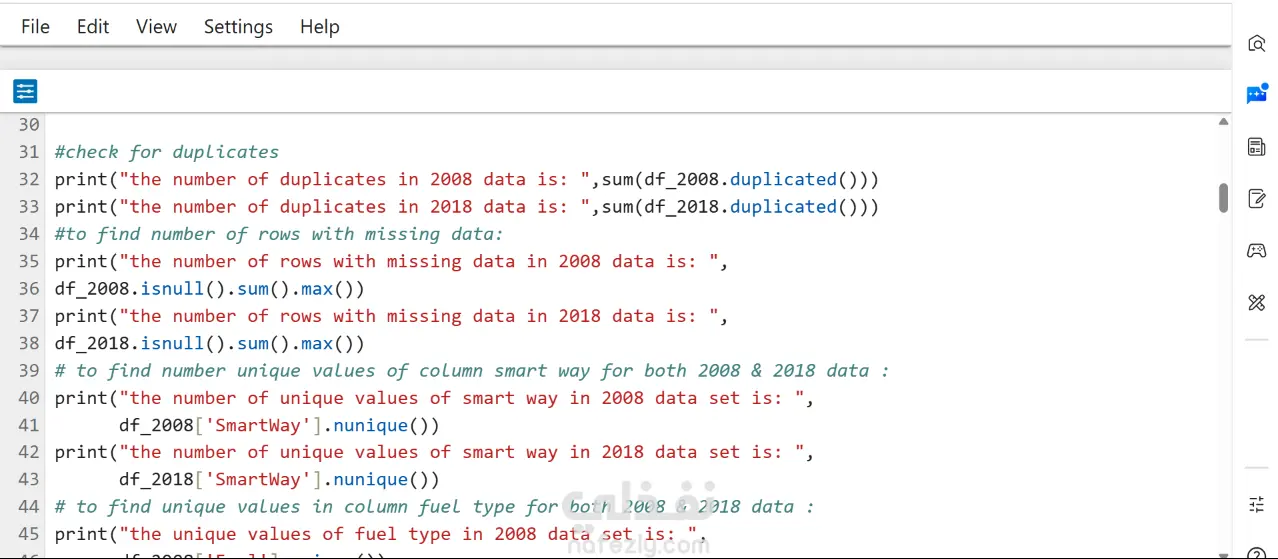Image resolution: width=1278 pixels, height=559 pixels.
Task: Open the View menu
Action: 156,27
